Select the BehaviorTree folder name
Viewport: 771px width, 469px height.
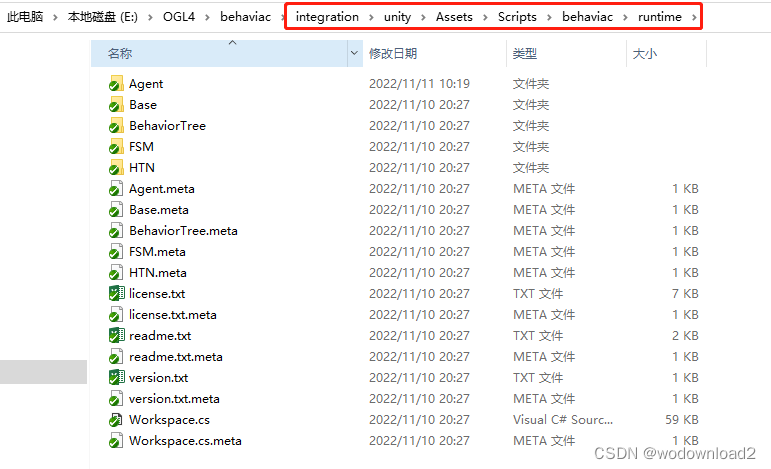(x=167, y=126)
